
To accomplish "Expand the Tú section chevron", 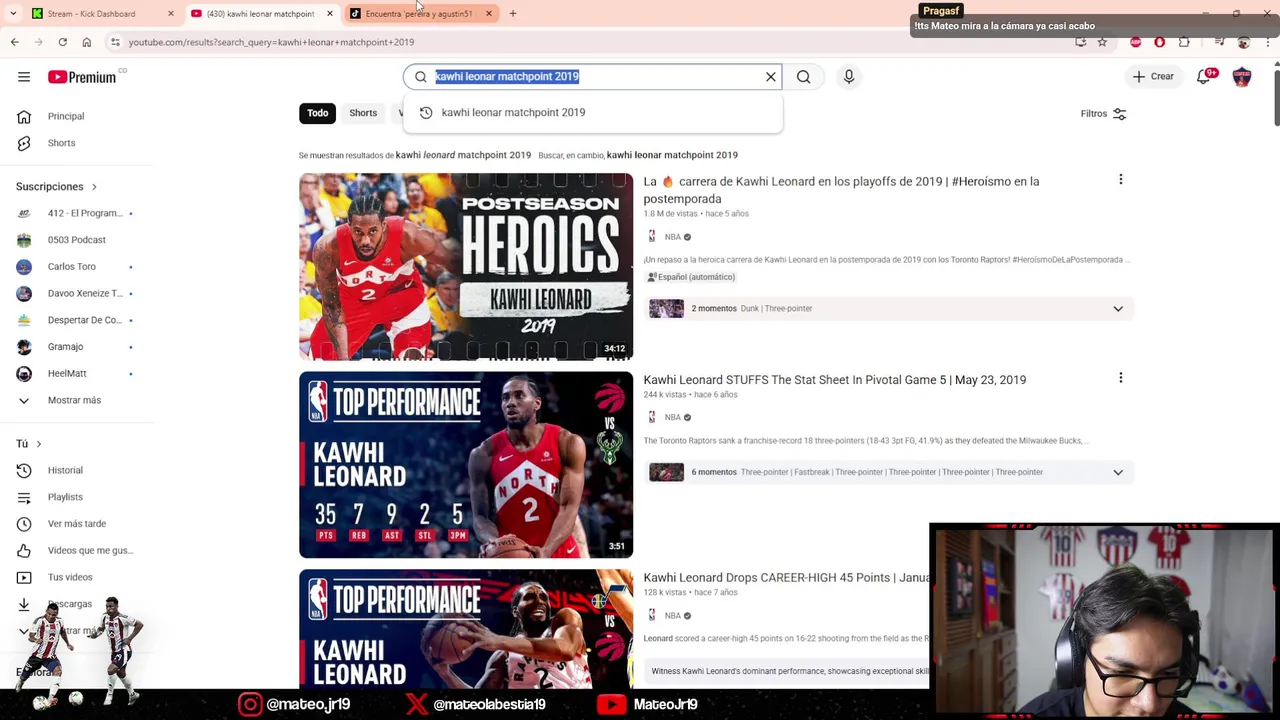I will (39, 444).
